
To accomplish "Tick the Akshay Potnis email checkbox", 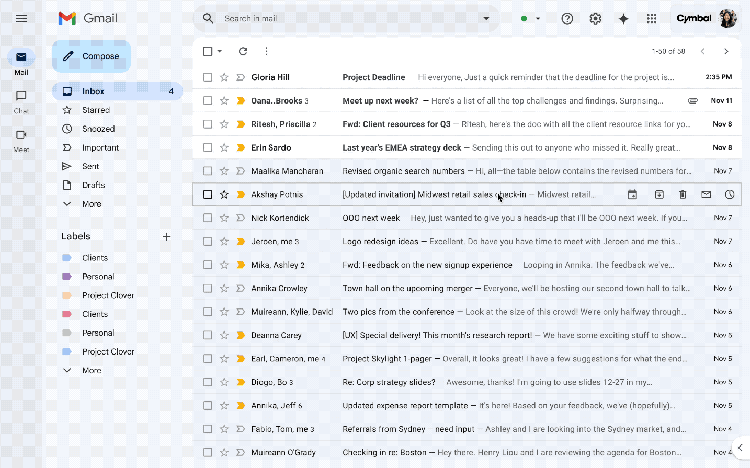I will click(x=207, y=194).
